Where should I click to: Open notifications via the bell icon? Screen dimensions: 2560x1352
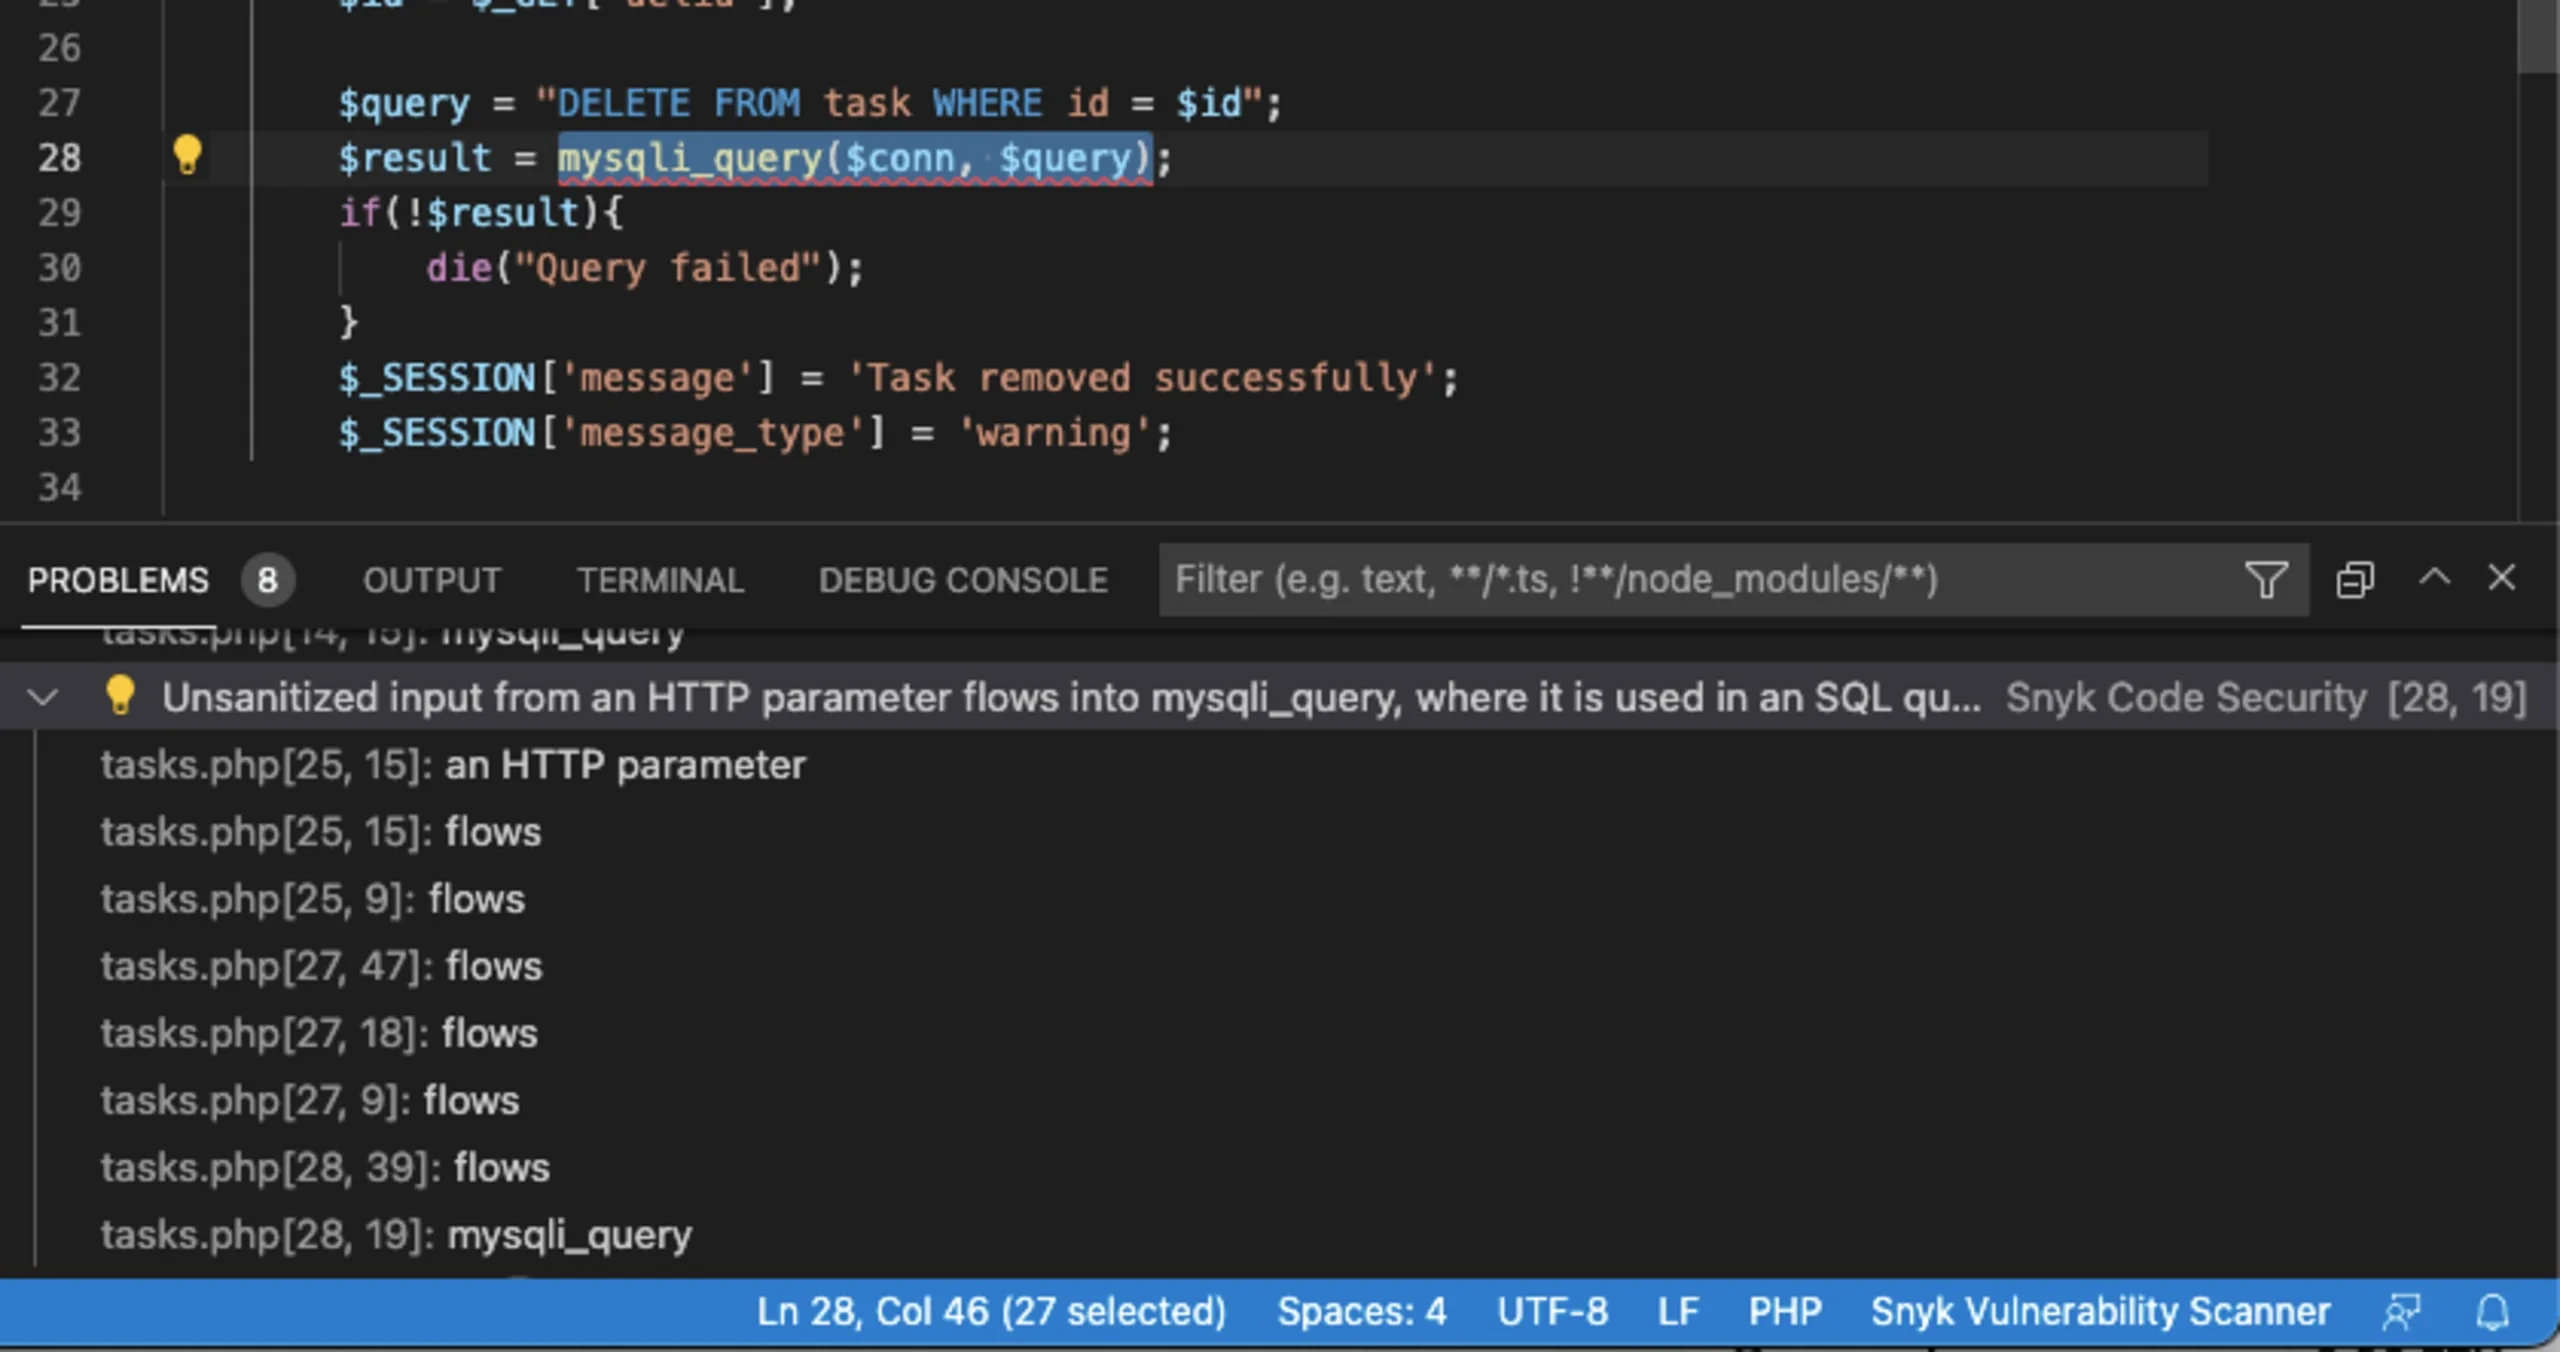(2490, 1311)
